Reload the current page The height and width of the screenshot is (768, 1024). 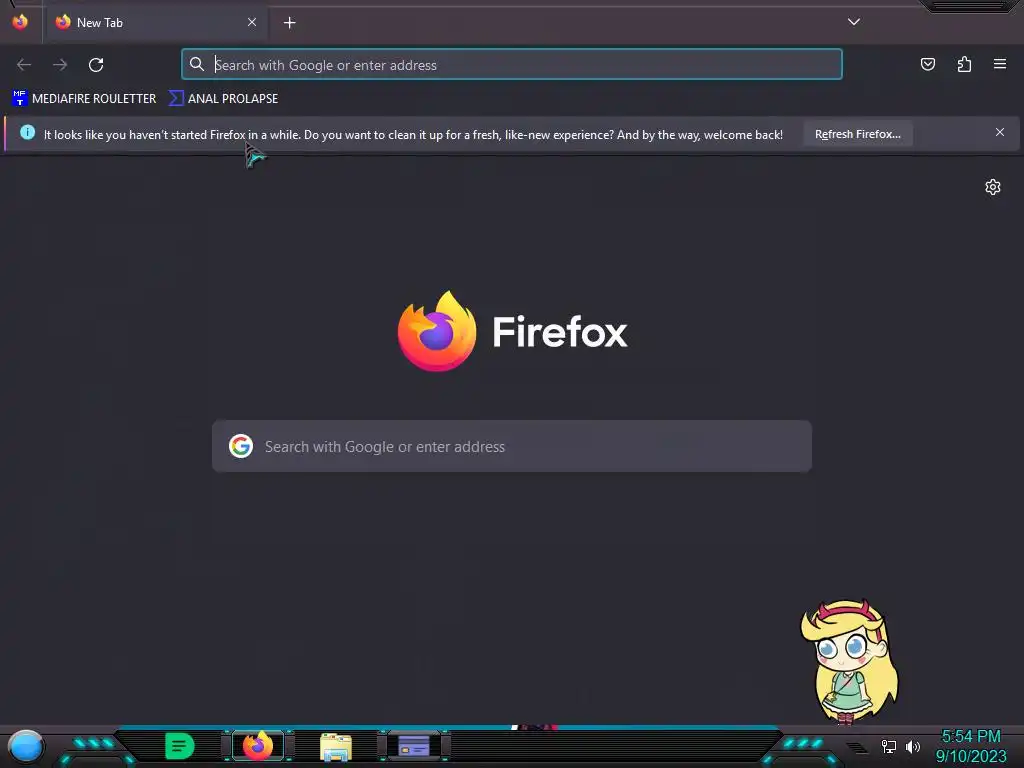tap(96, 65)
